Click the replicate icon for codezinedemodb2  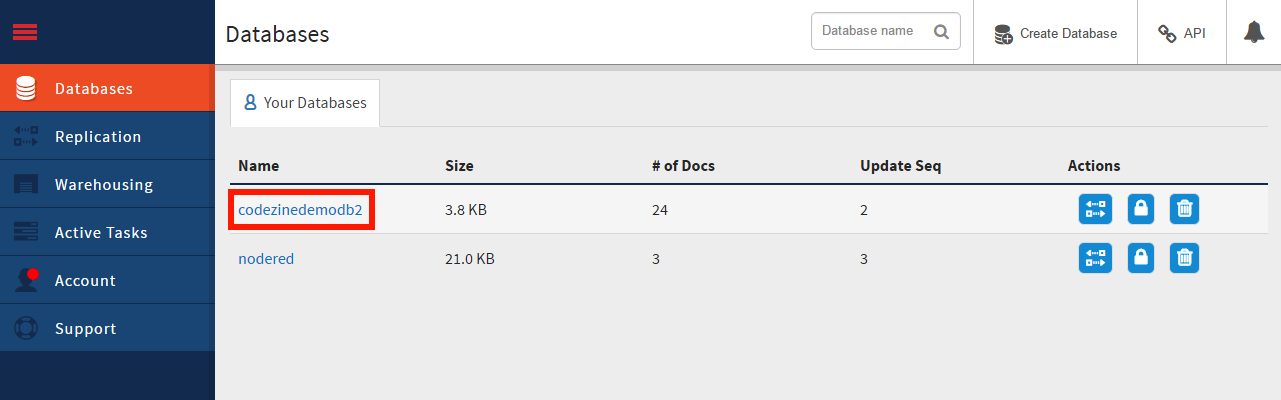pos(1095,209)
